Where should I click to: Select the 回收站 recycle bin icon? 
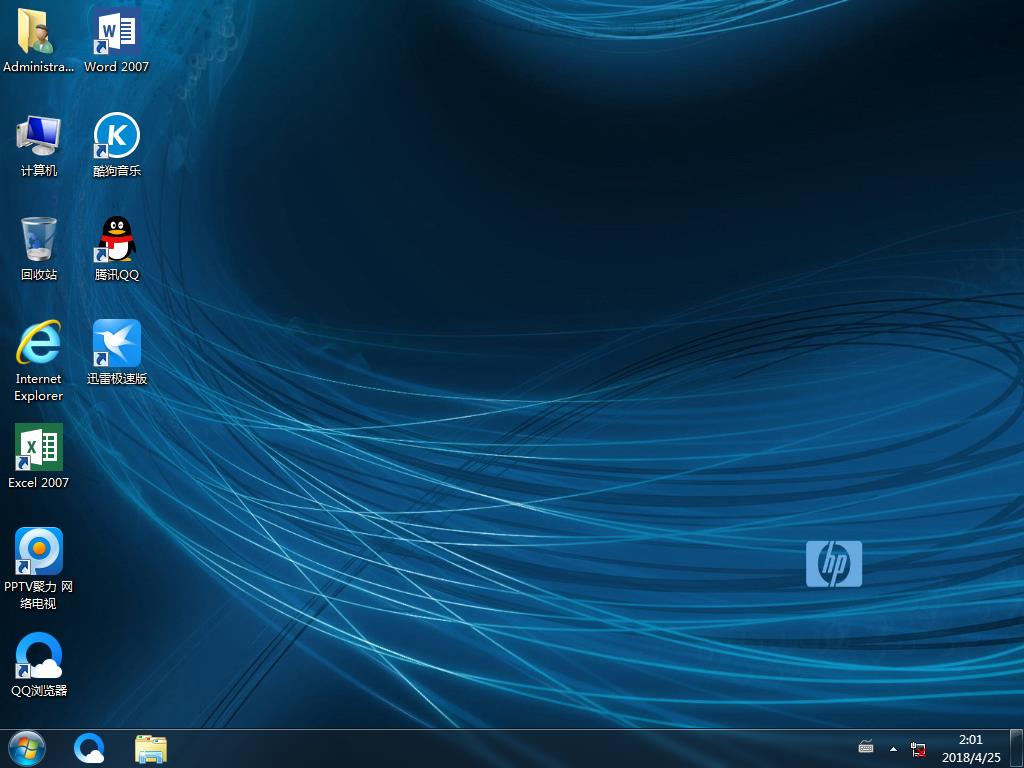[39, 249]
